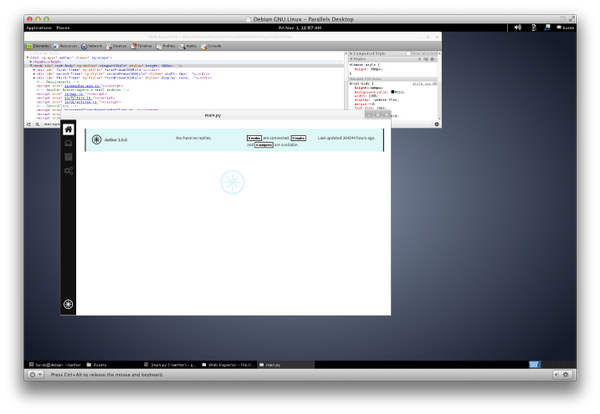The image size is (600, 414).
Task: Click the Parallels fullscreen icon at top right
Action: coord(572,18)
